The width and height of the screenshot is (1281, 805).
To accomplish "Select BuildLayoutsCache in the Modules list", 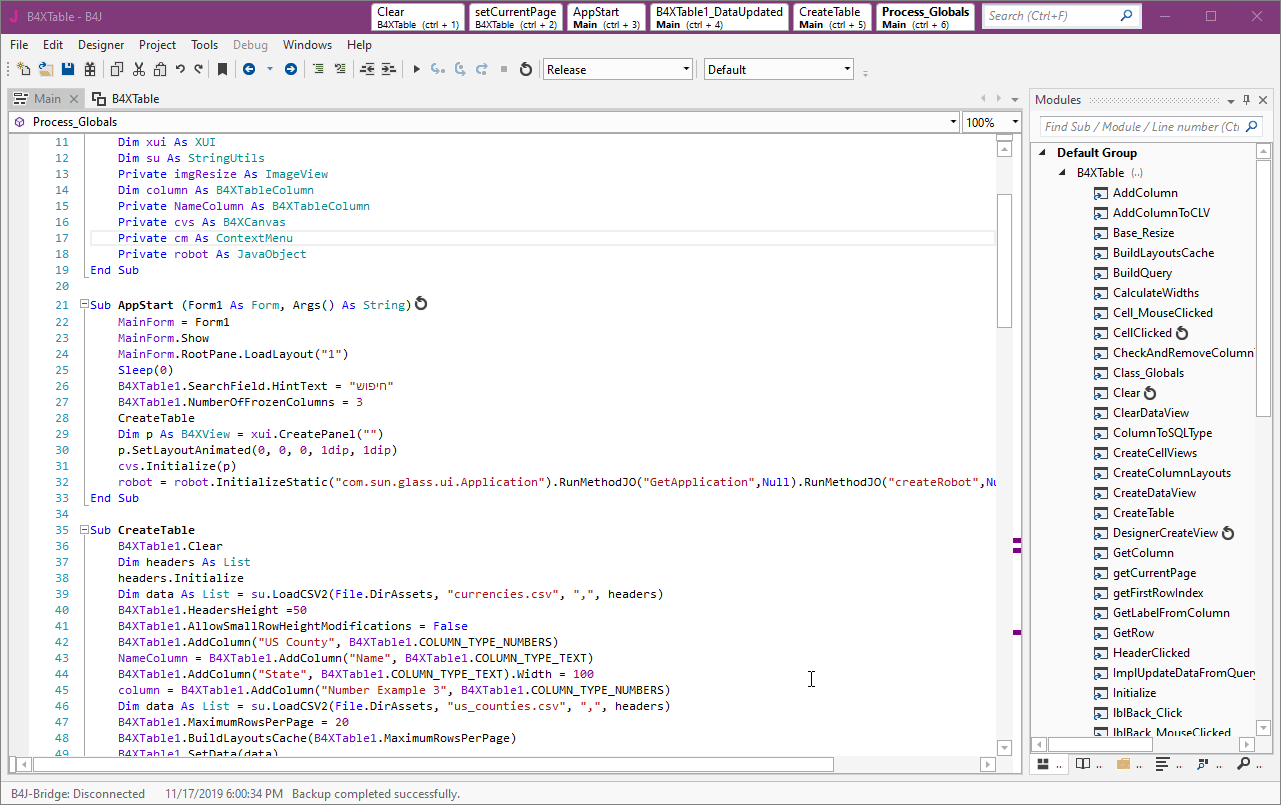I will [1163, 253].
